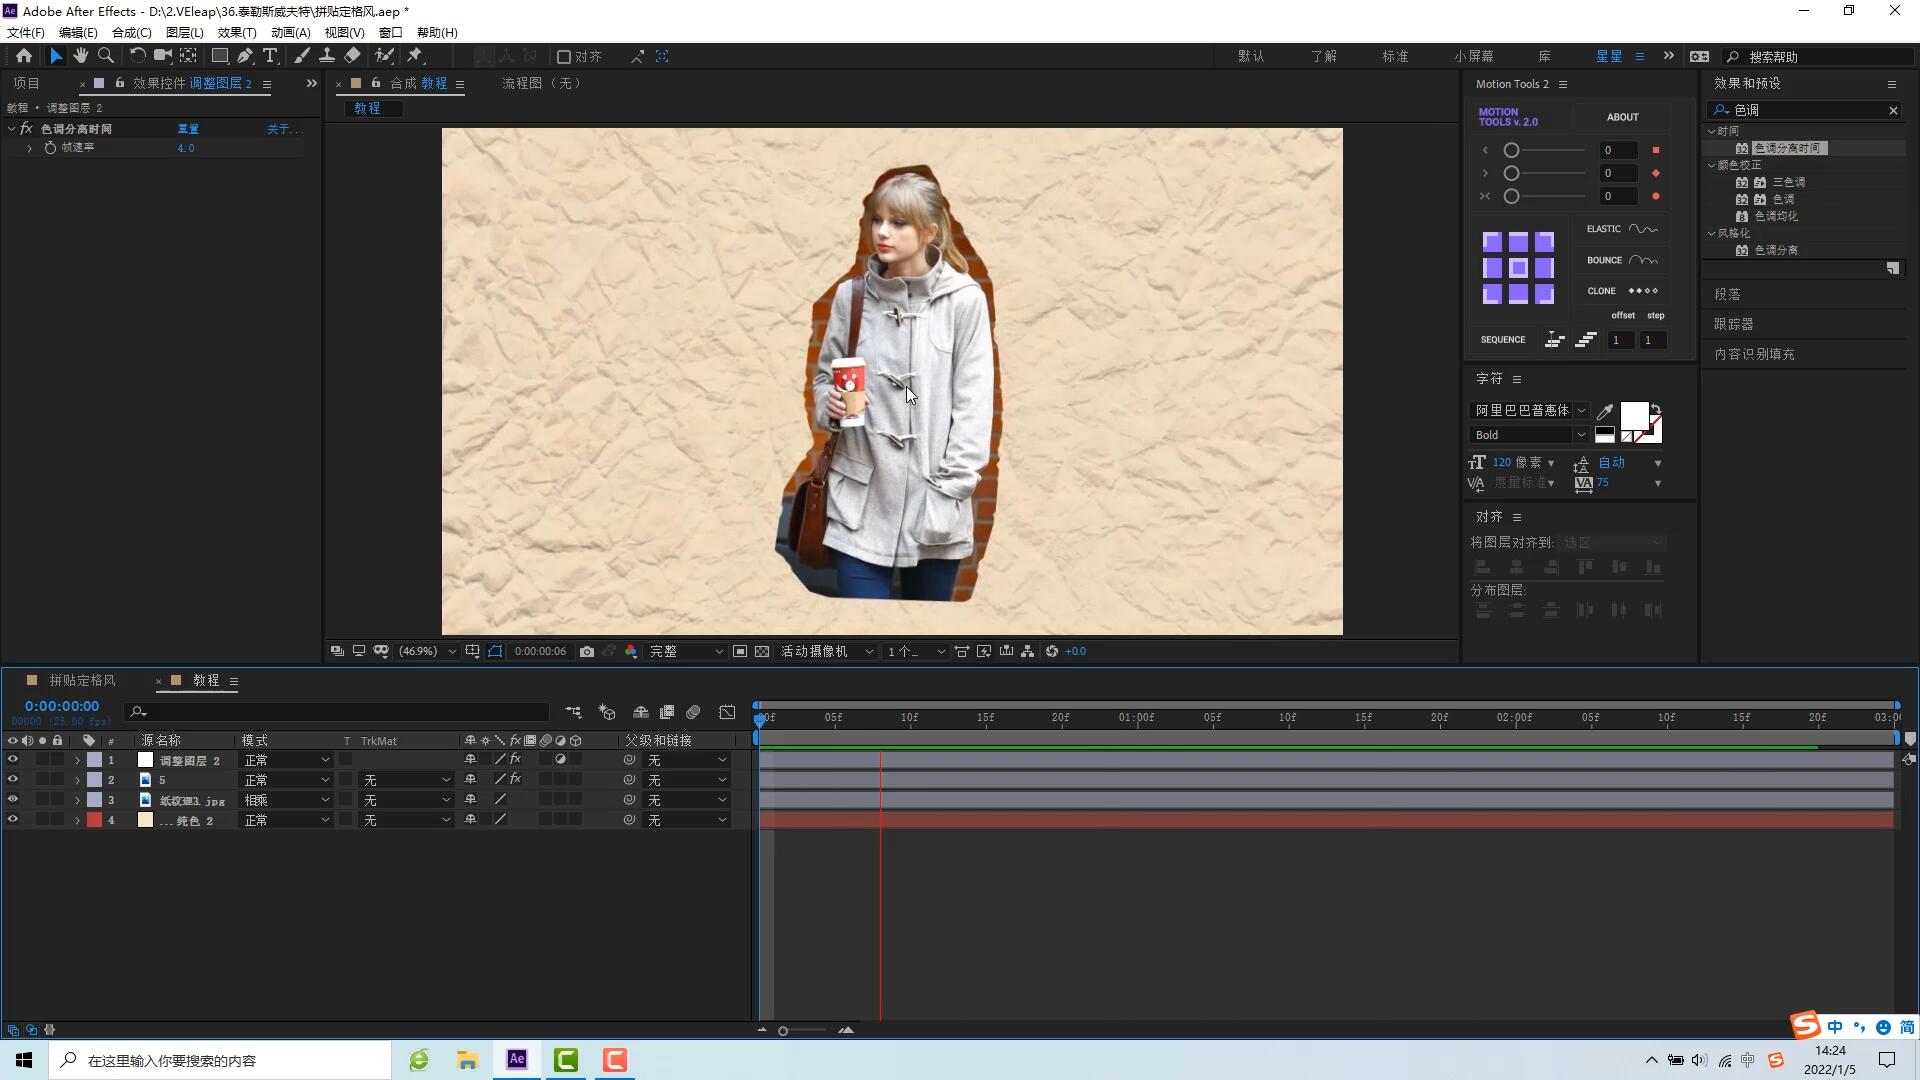Open After Effects from the taskbar
Screen dimensions: 1920x1080
pyautogui.click(x=517, y=1060)
